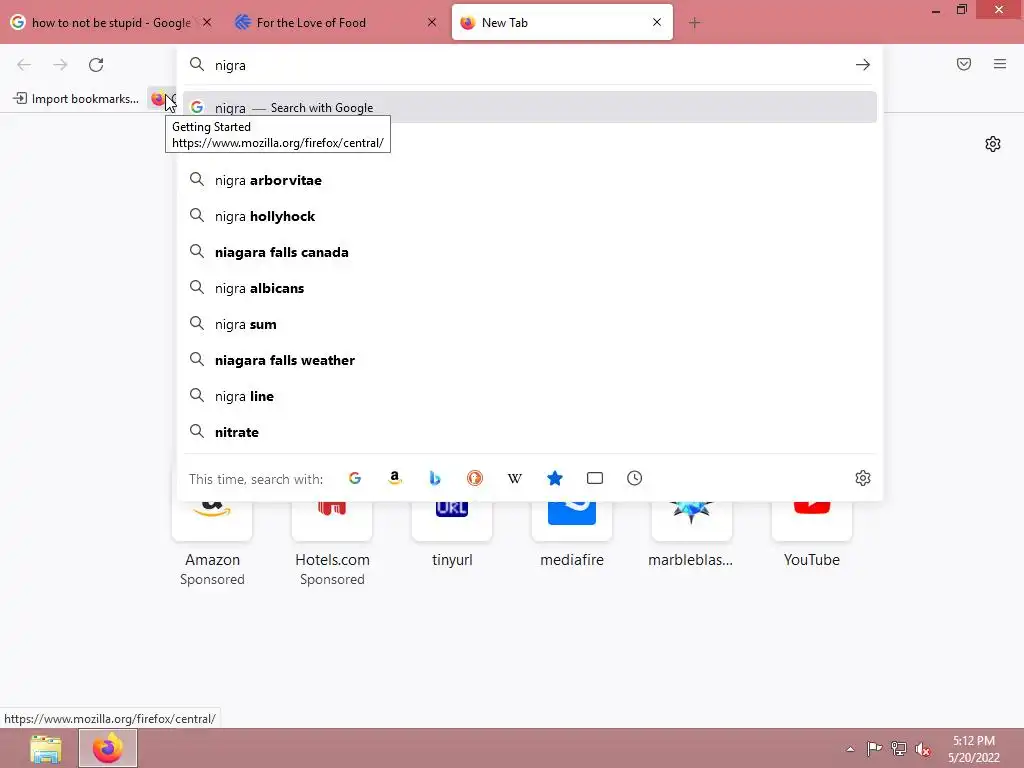The height and width of the screenshot is (768, 1024).
Task: Open the new tab page settings gear
Action: pos(993,144)
